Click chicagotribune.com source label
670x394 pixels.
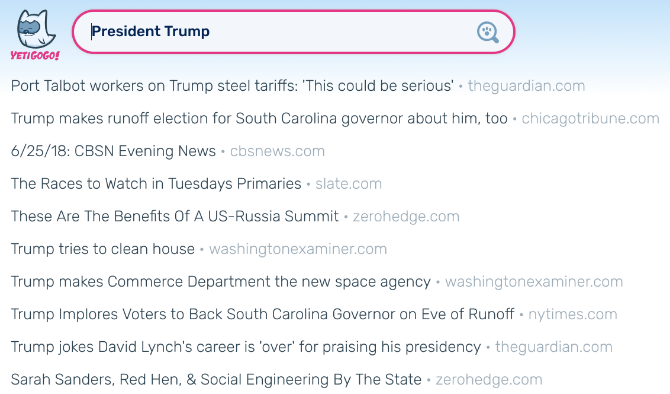point(590,118)
